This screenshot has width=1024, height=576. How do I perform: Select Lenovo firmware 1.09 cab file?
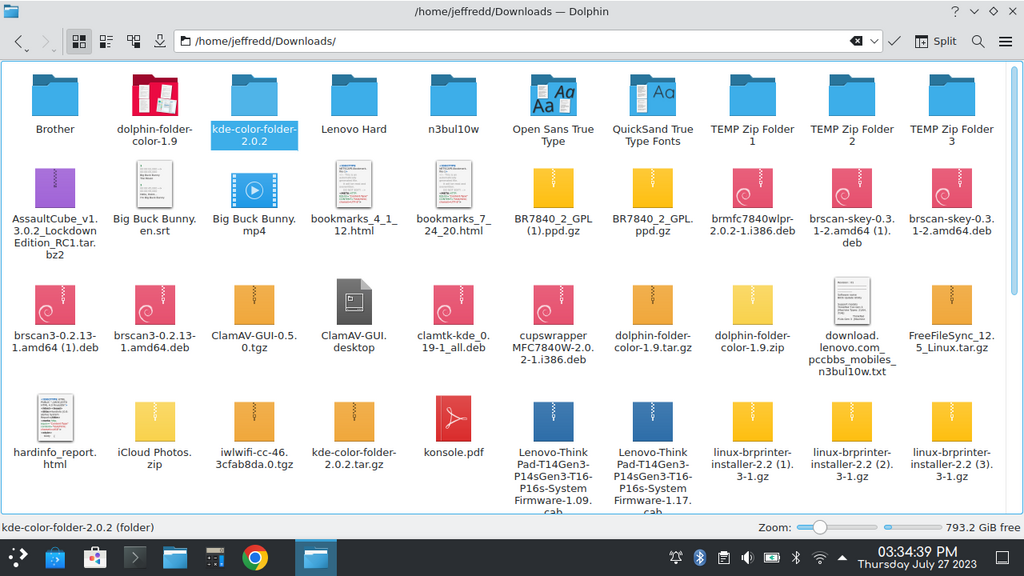(553, 456)
